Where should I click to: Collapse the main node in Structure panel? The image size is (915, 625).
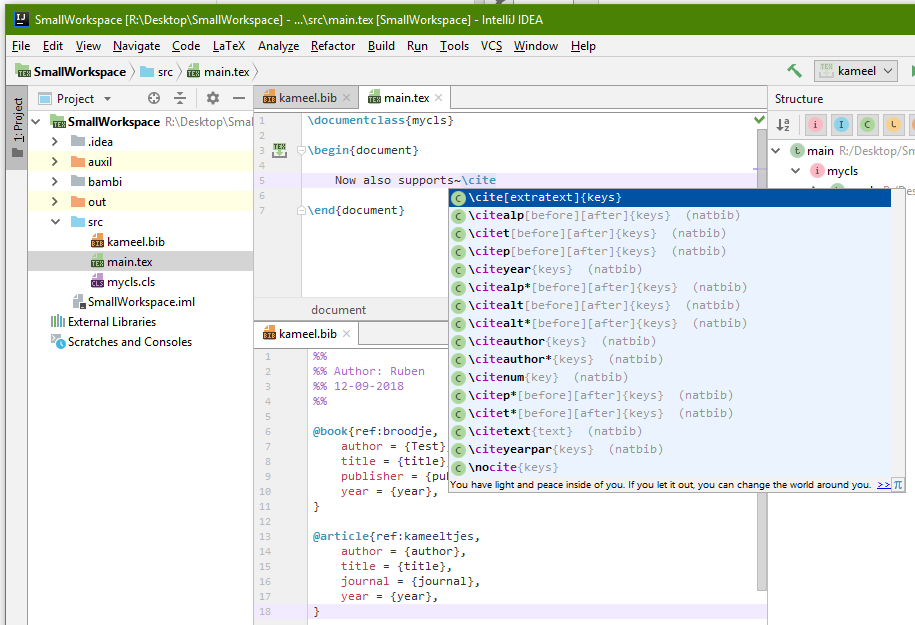(x=776, y=151)
